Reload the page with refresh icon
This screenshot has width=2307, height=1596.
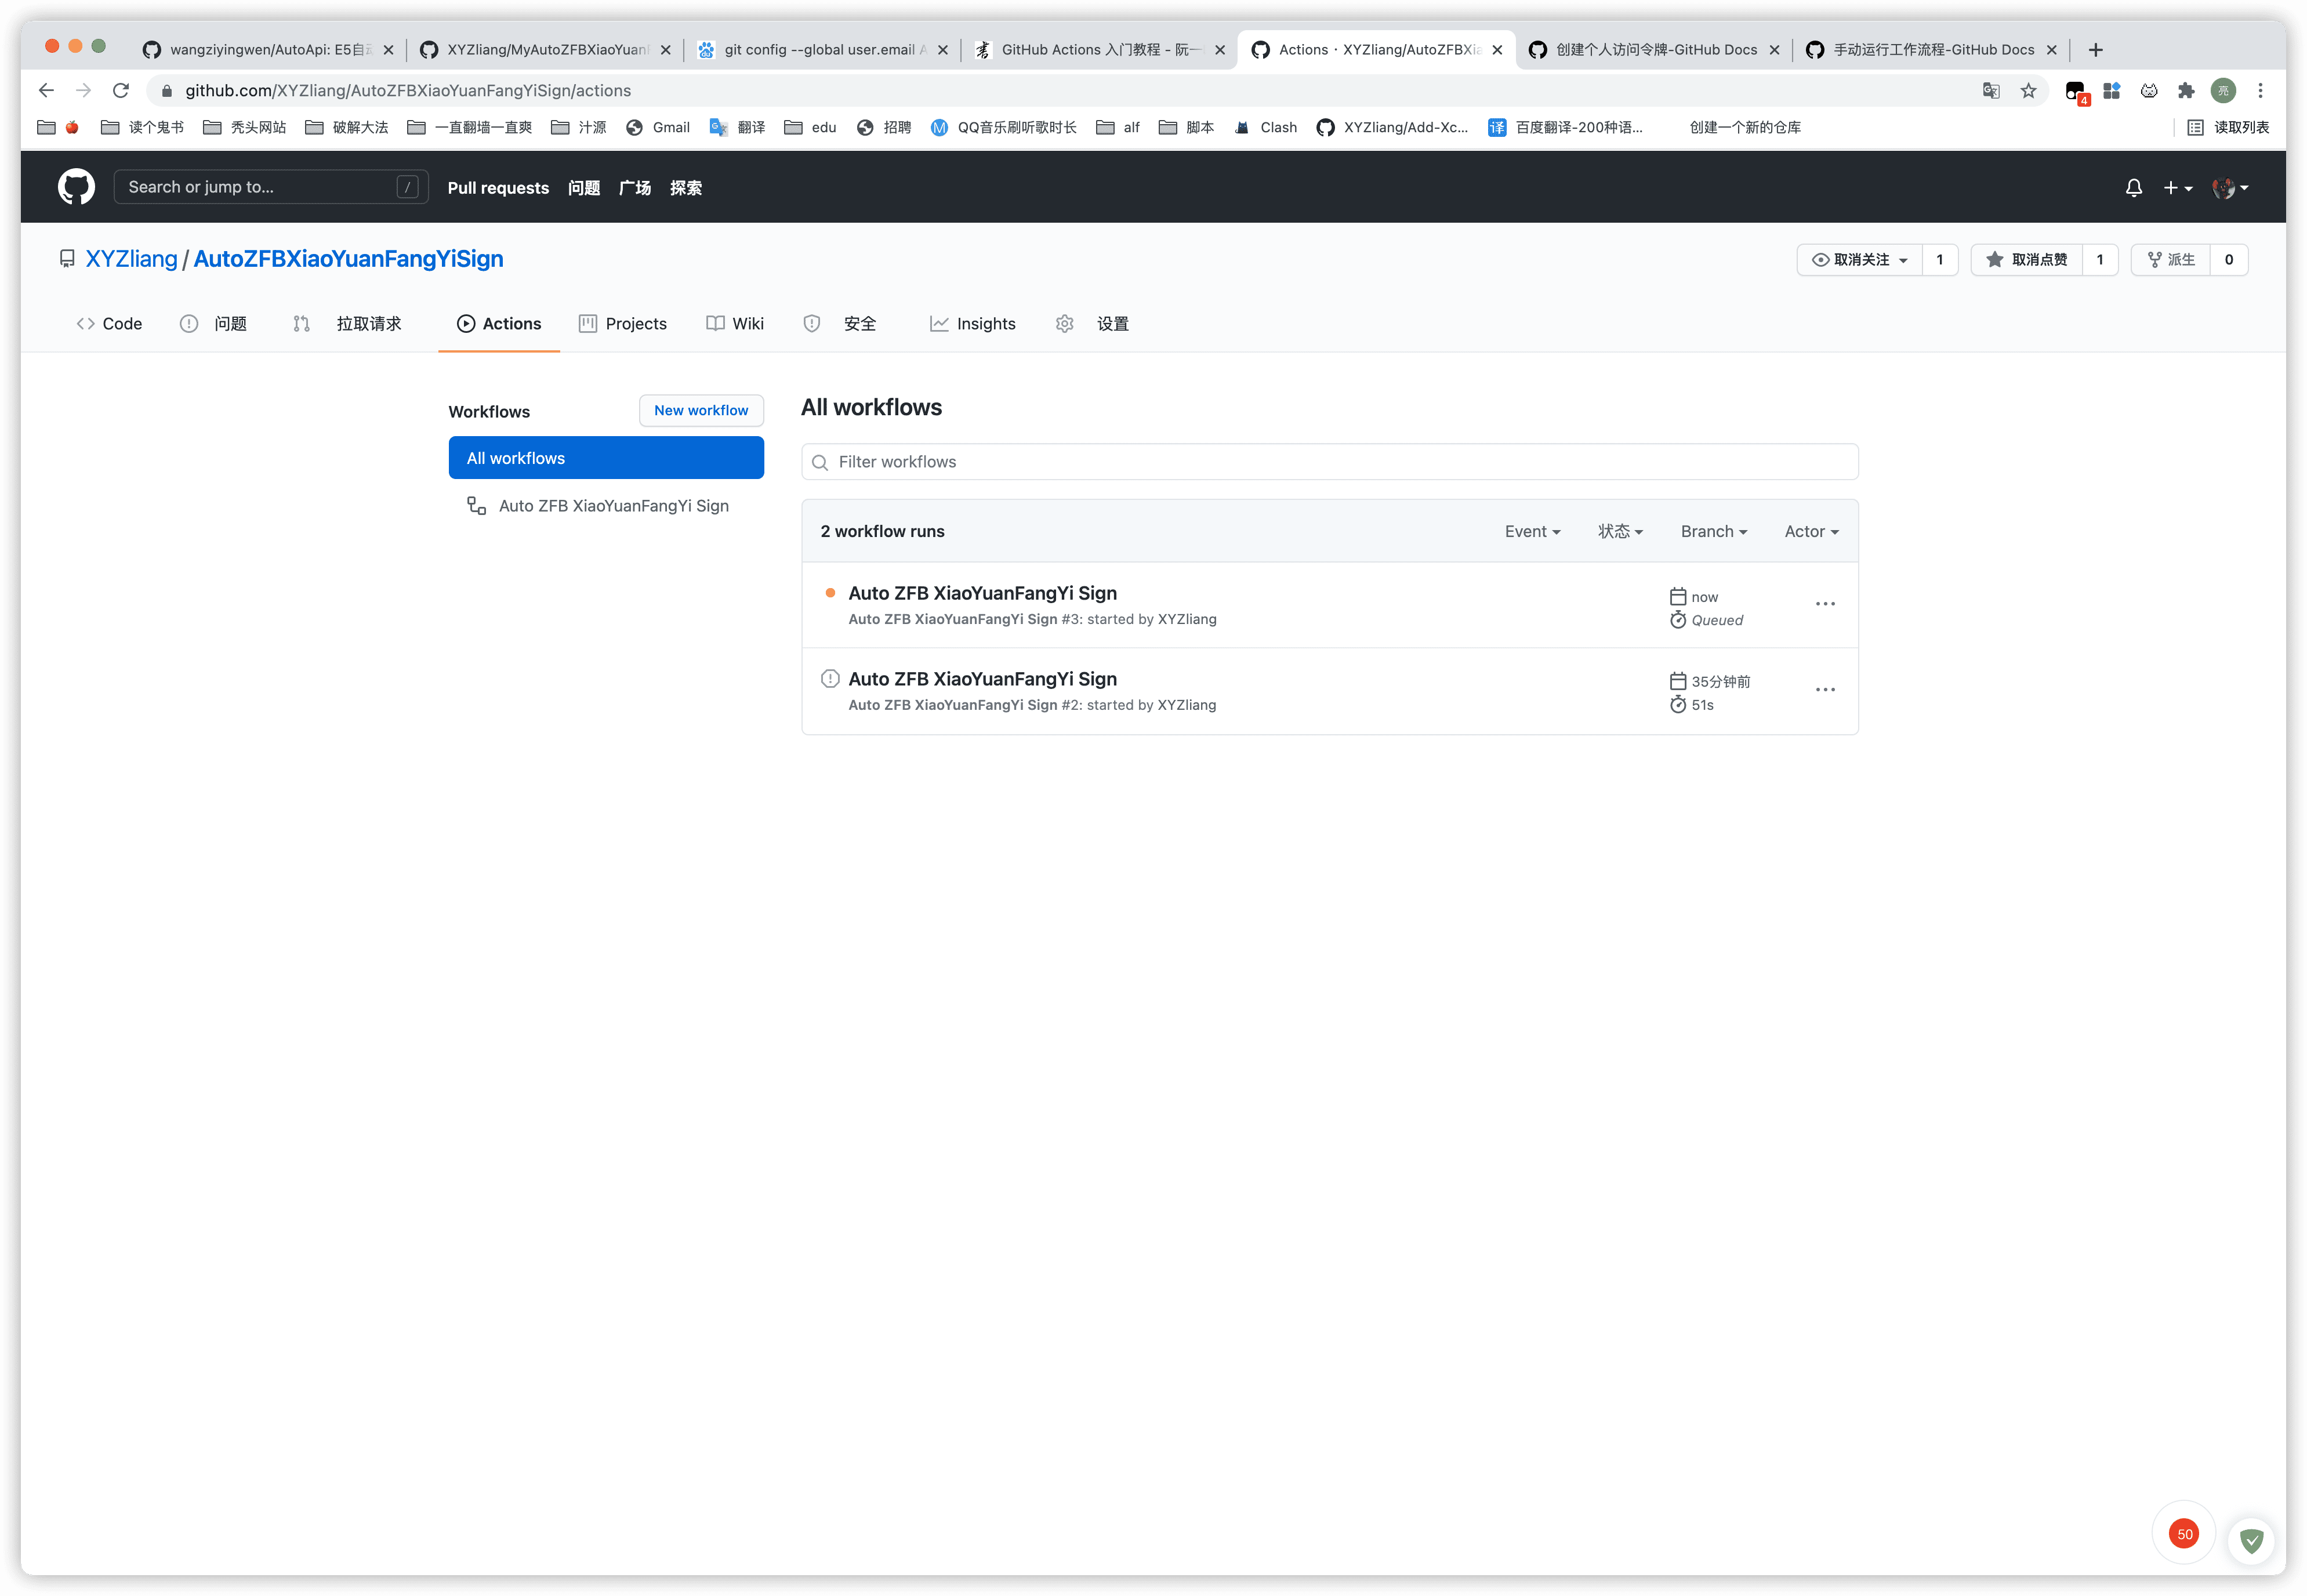point(121,91)
